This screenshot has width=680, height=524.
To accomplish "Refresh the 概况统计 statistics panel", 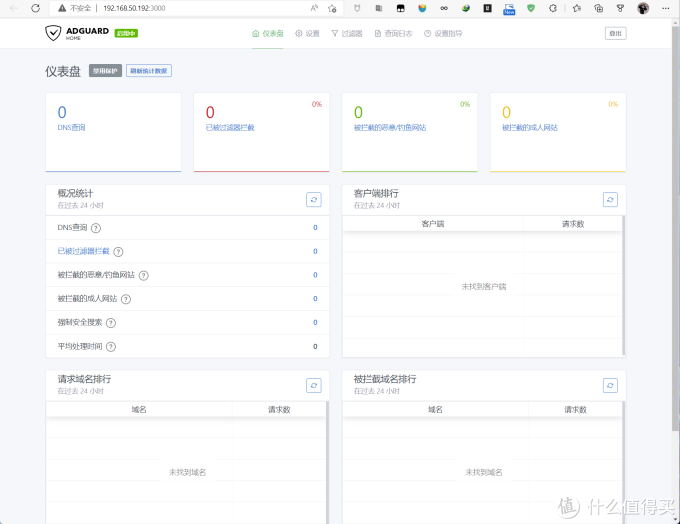I will (313, 200).
